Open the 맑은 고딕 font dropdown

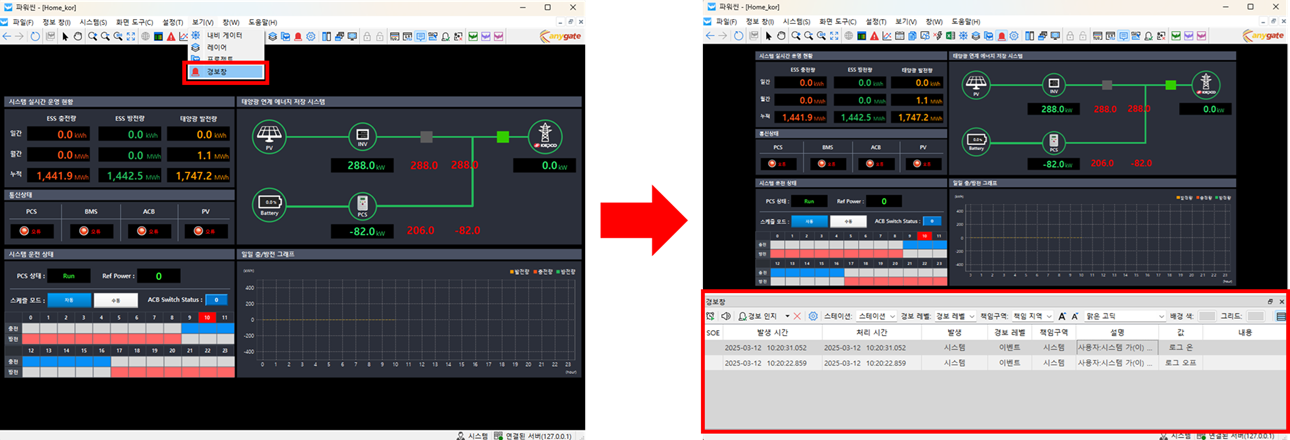pyautogui.click(x=1123, y=316)
